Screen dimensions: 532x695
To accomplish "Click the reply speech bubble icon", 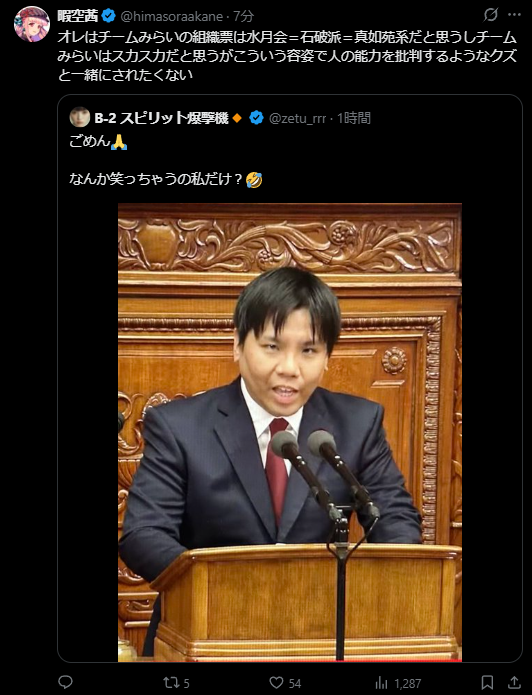I will [65, 682].
